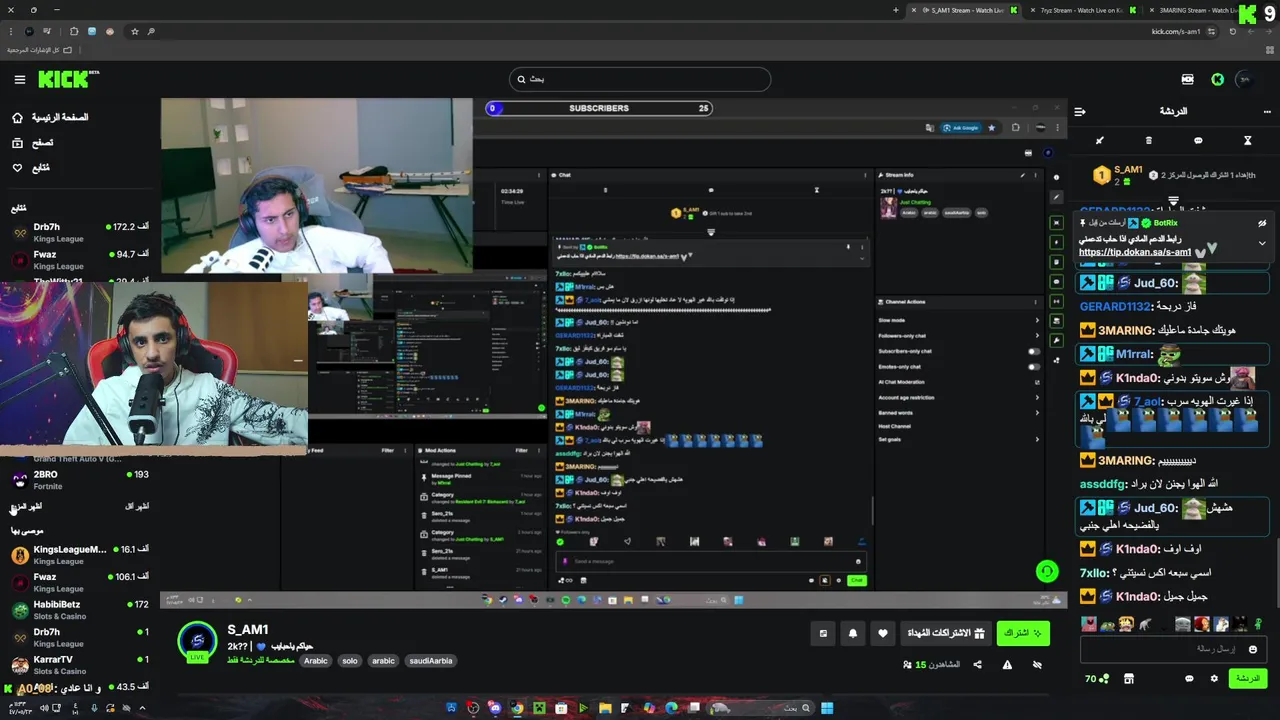Click the report warning triangle icon

(1007, 664)
